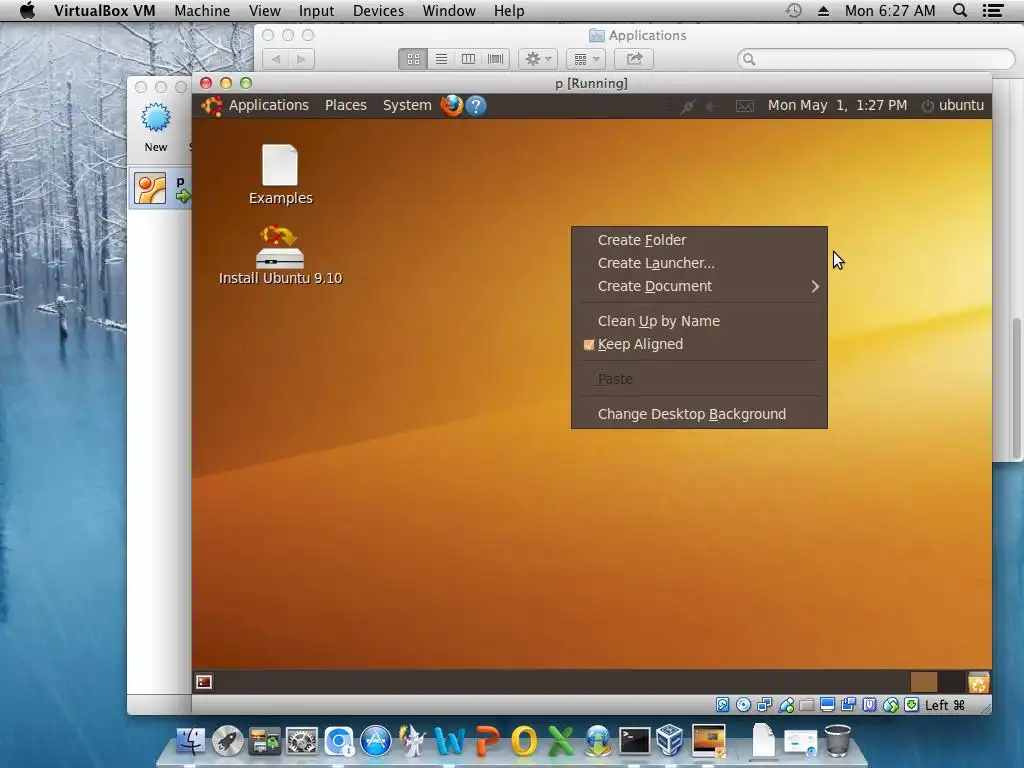1024x768 pixels.
Task: Switch Finder to icon view
Action: pos(413,59)
